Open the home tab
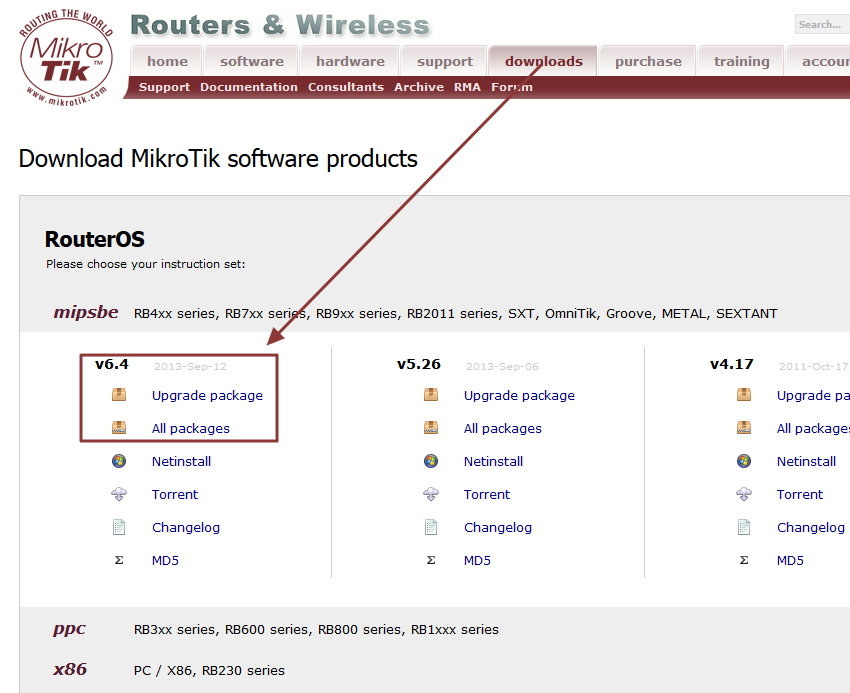The image size is (850, 693). click(x=167, y=61)
